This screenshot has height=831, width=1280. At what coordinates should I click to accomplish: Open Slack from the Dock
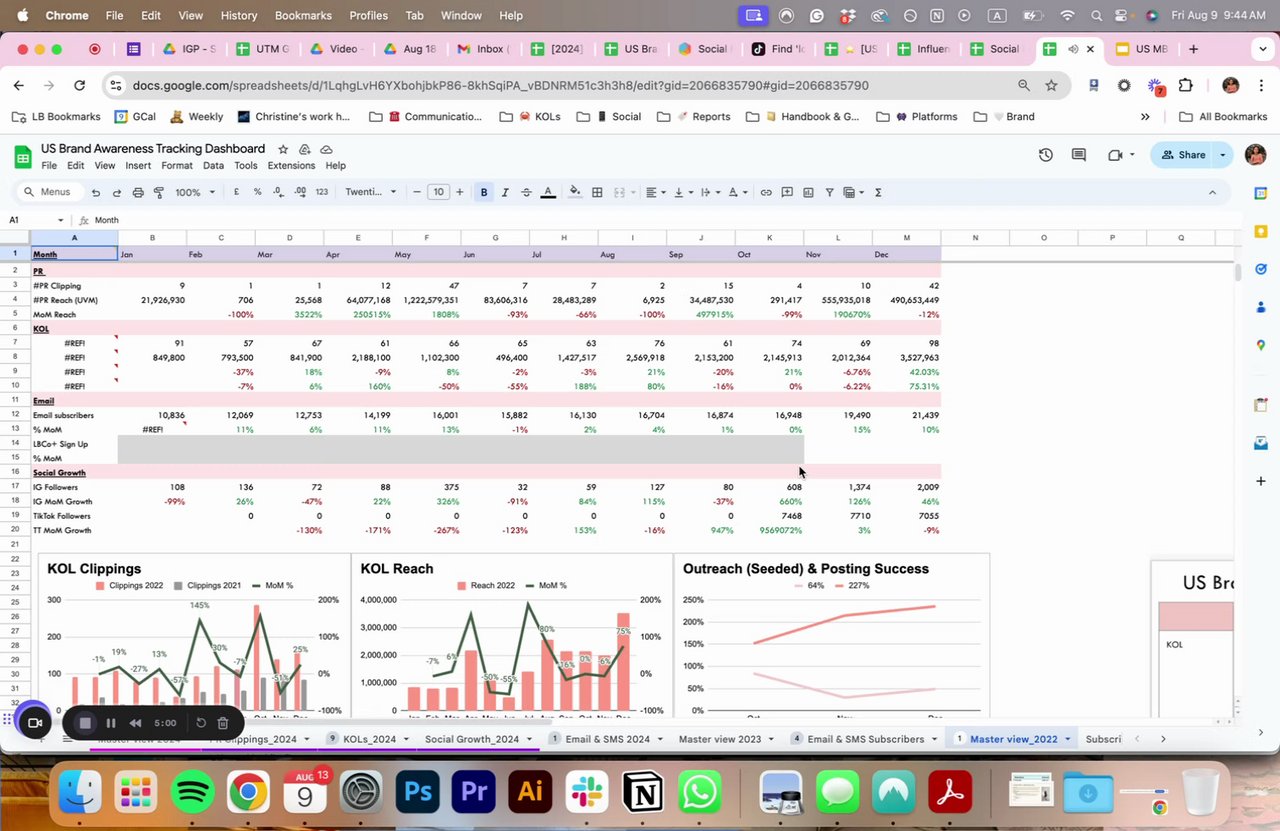[587, 793]
